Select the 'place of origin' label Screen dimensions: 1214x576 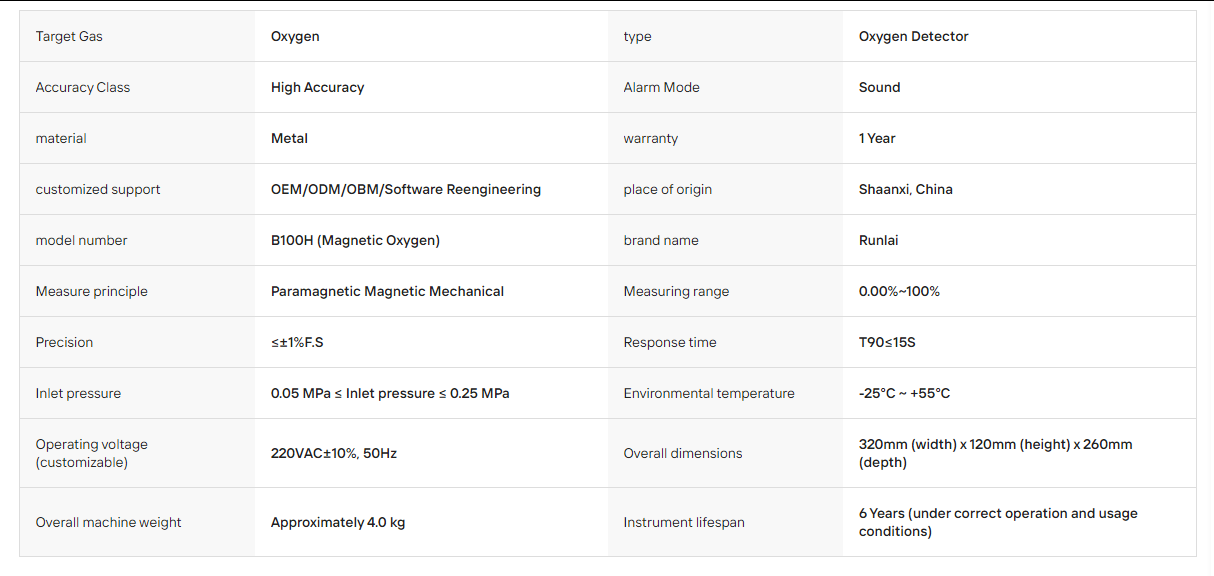coord(668,190)
